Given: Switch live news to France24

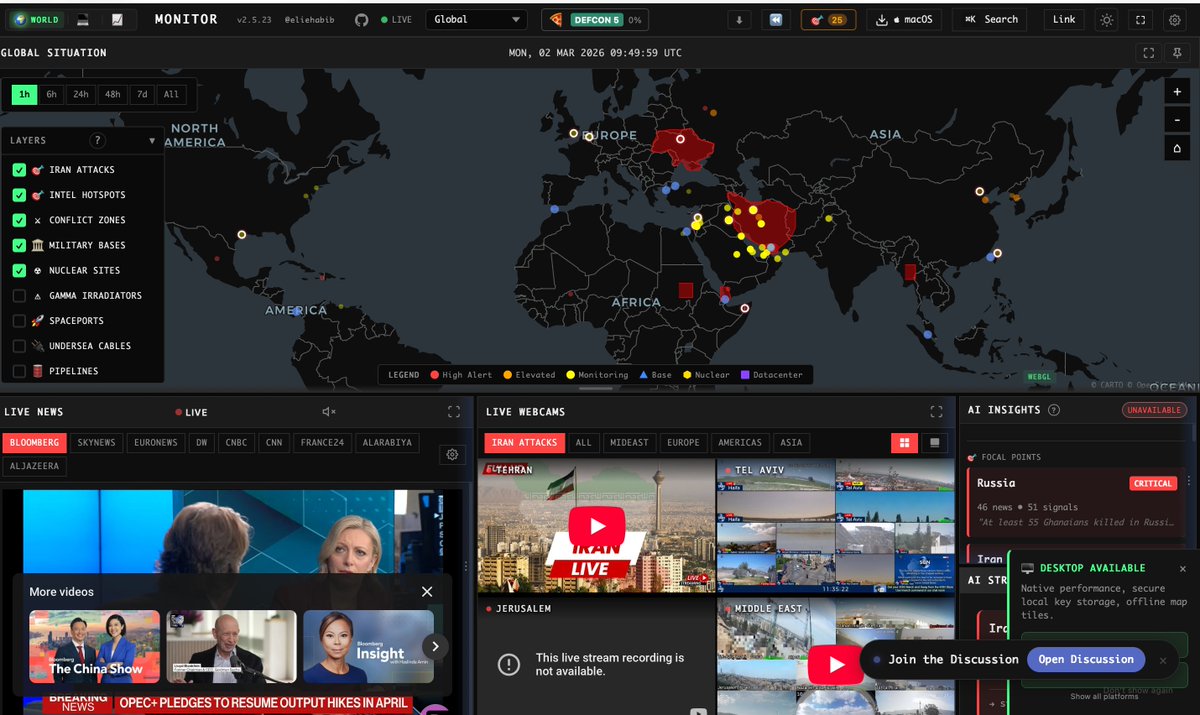Looking at the screenshot, I should pos(321,442).
